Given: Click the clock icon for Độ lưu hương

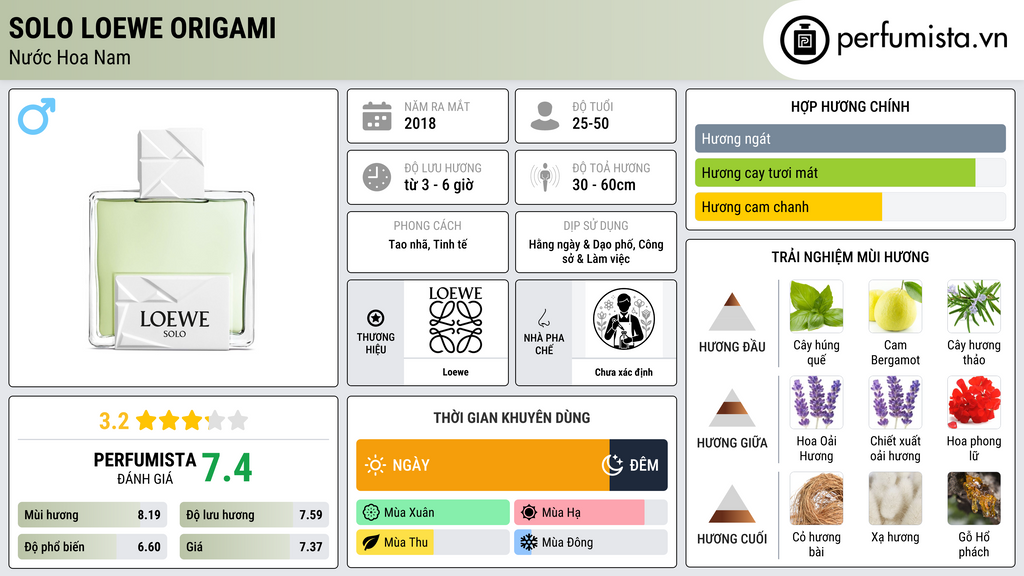Looking at the screenshot, I should [x=377, y=178].
